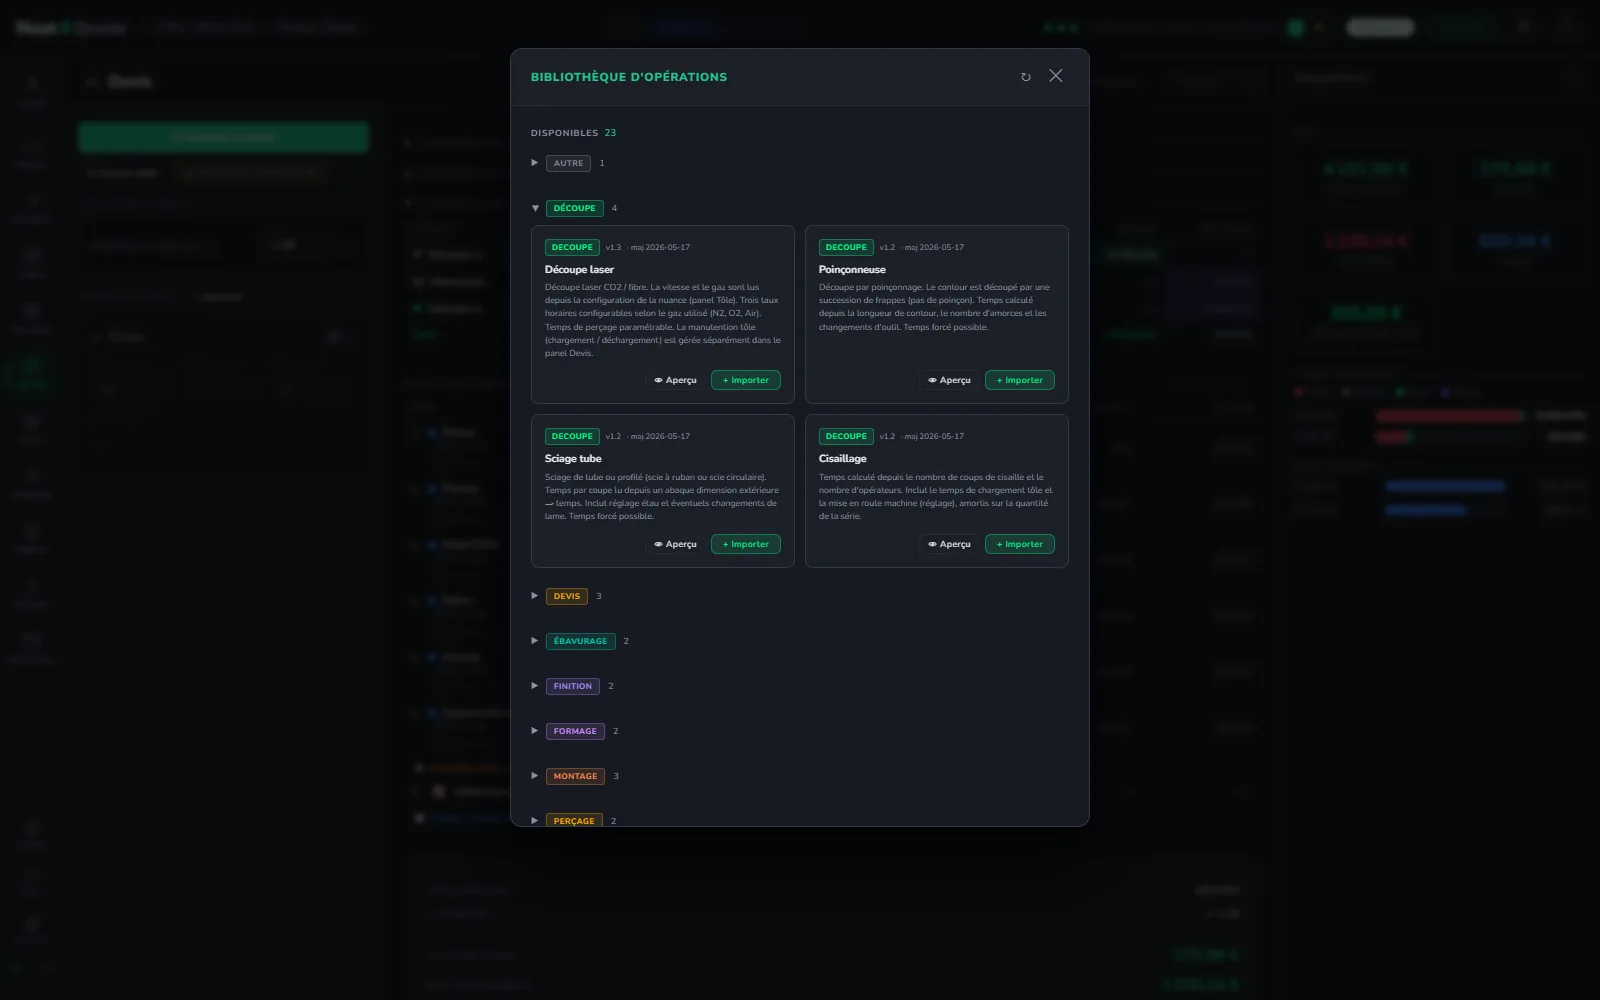Viewport: 1600px width, 1000px height.
Task: Import the Découpe laser operation
Action: 746,380
